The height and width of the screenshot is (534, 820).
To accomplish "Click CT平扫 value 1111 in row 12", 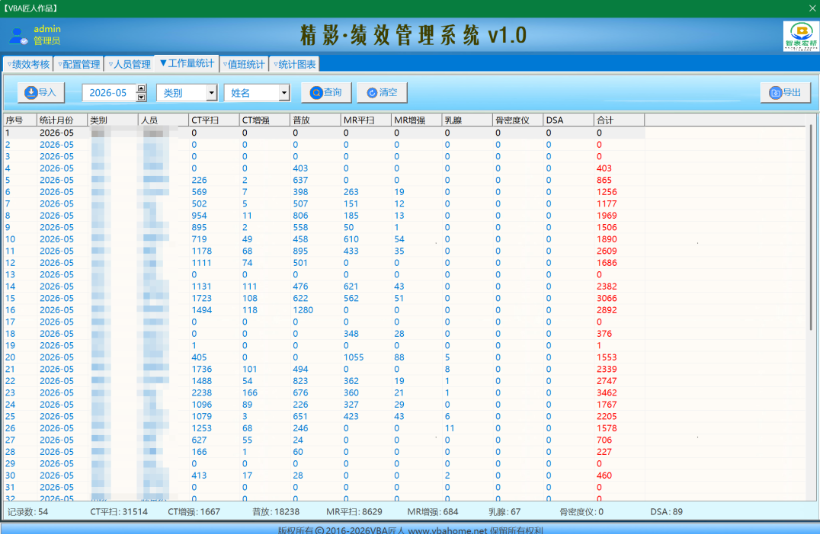I will (x=201, y=263).
